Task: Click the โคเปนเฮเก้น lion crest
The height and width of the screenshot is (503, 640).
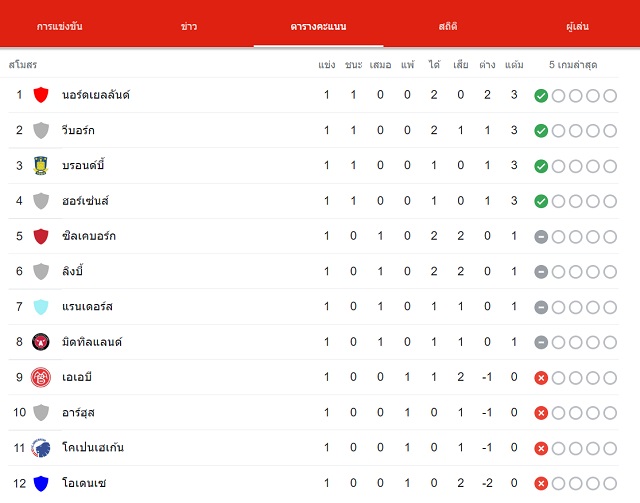Action: coord(41,447)
